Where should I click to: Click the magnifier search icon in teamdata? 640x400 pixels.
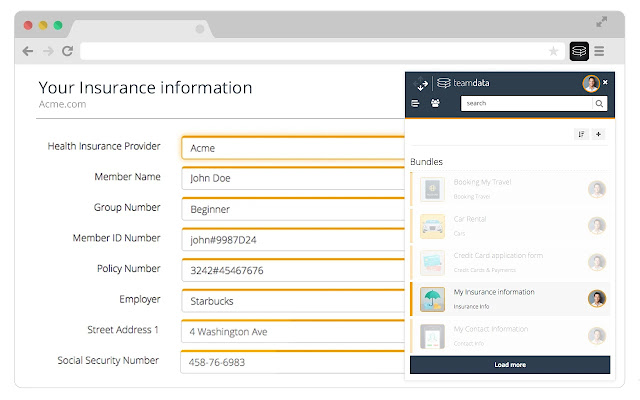(599, 103)
